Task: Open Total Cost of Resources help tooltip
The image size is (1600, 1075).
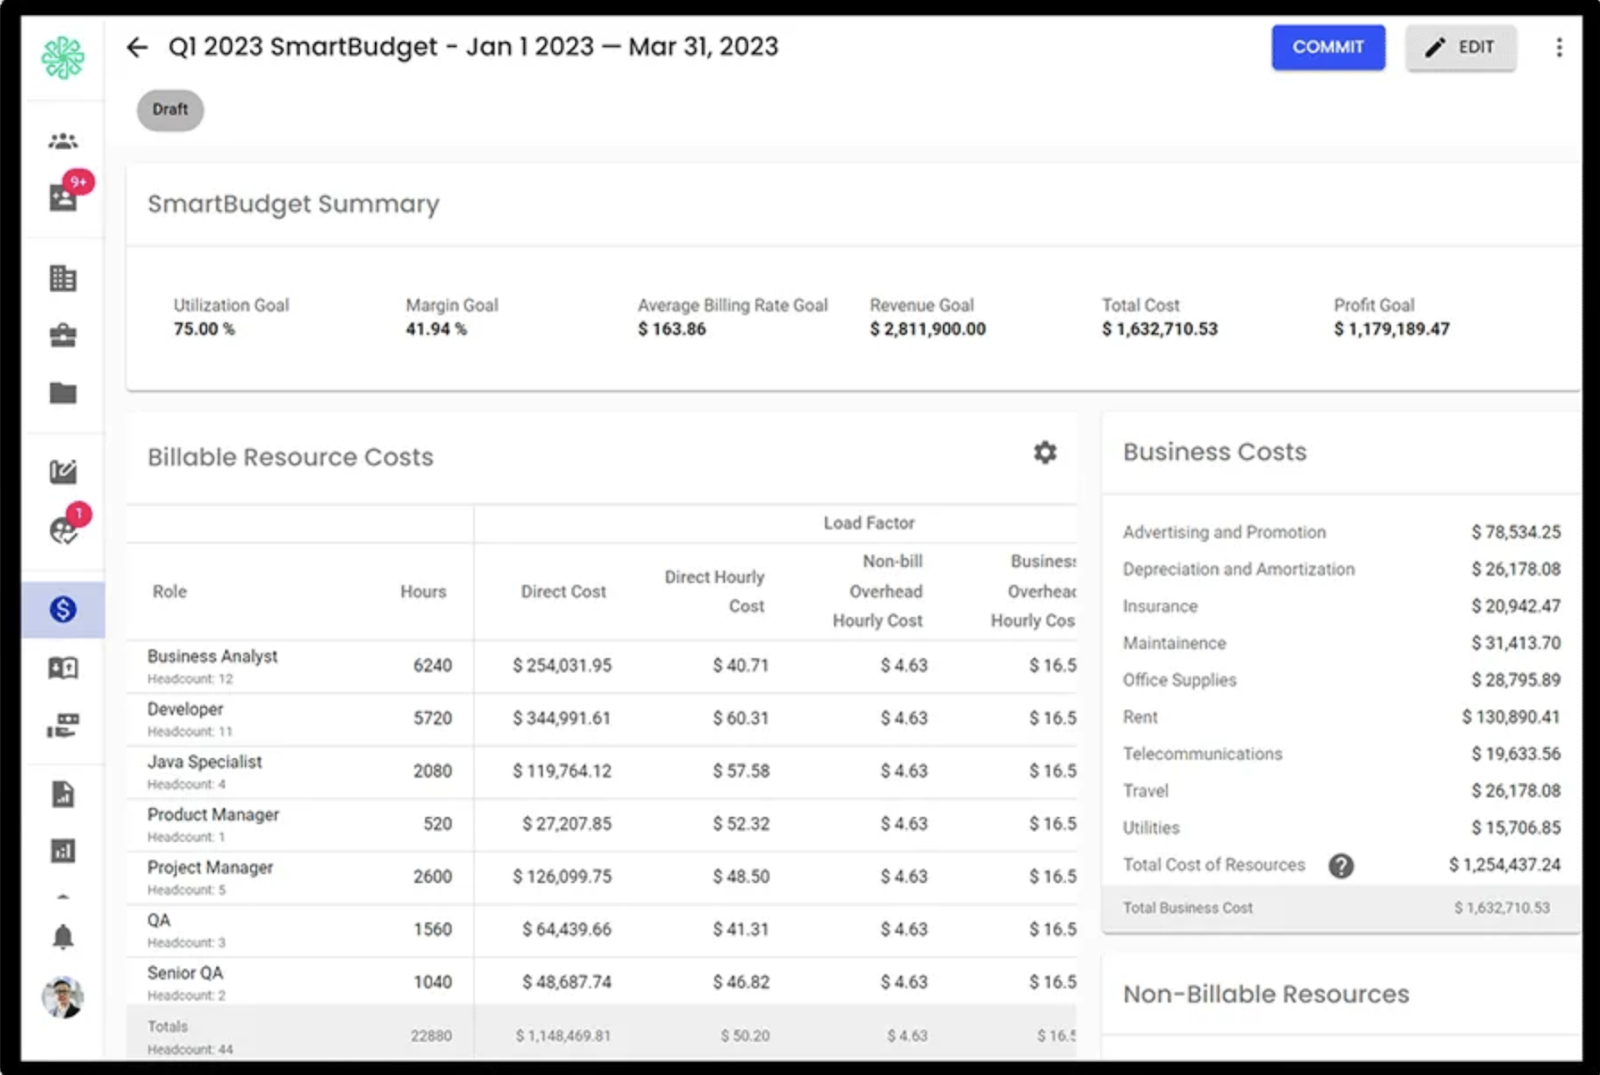Action: click(1342, 865)
